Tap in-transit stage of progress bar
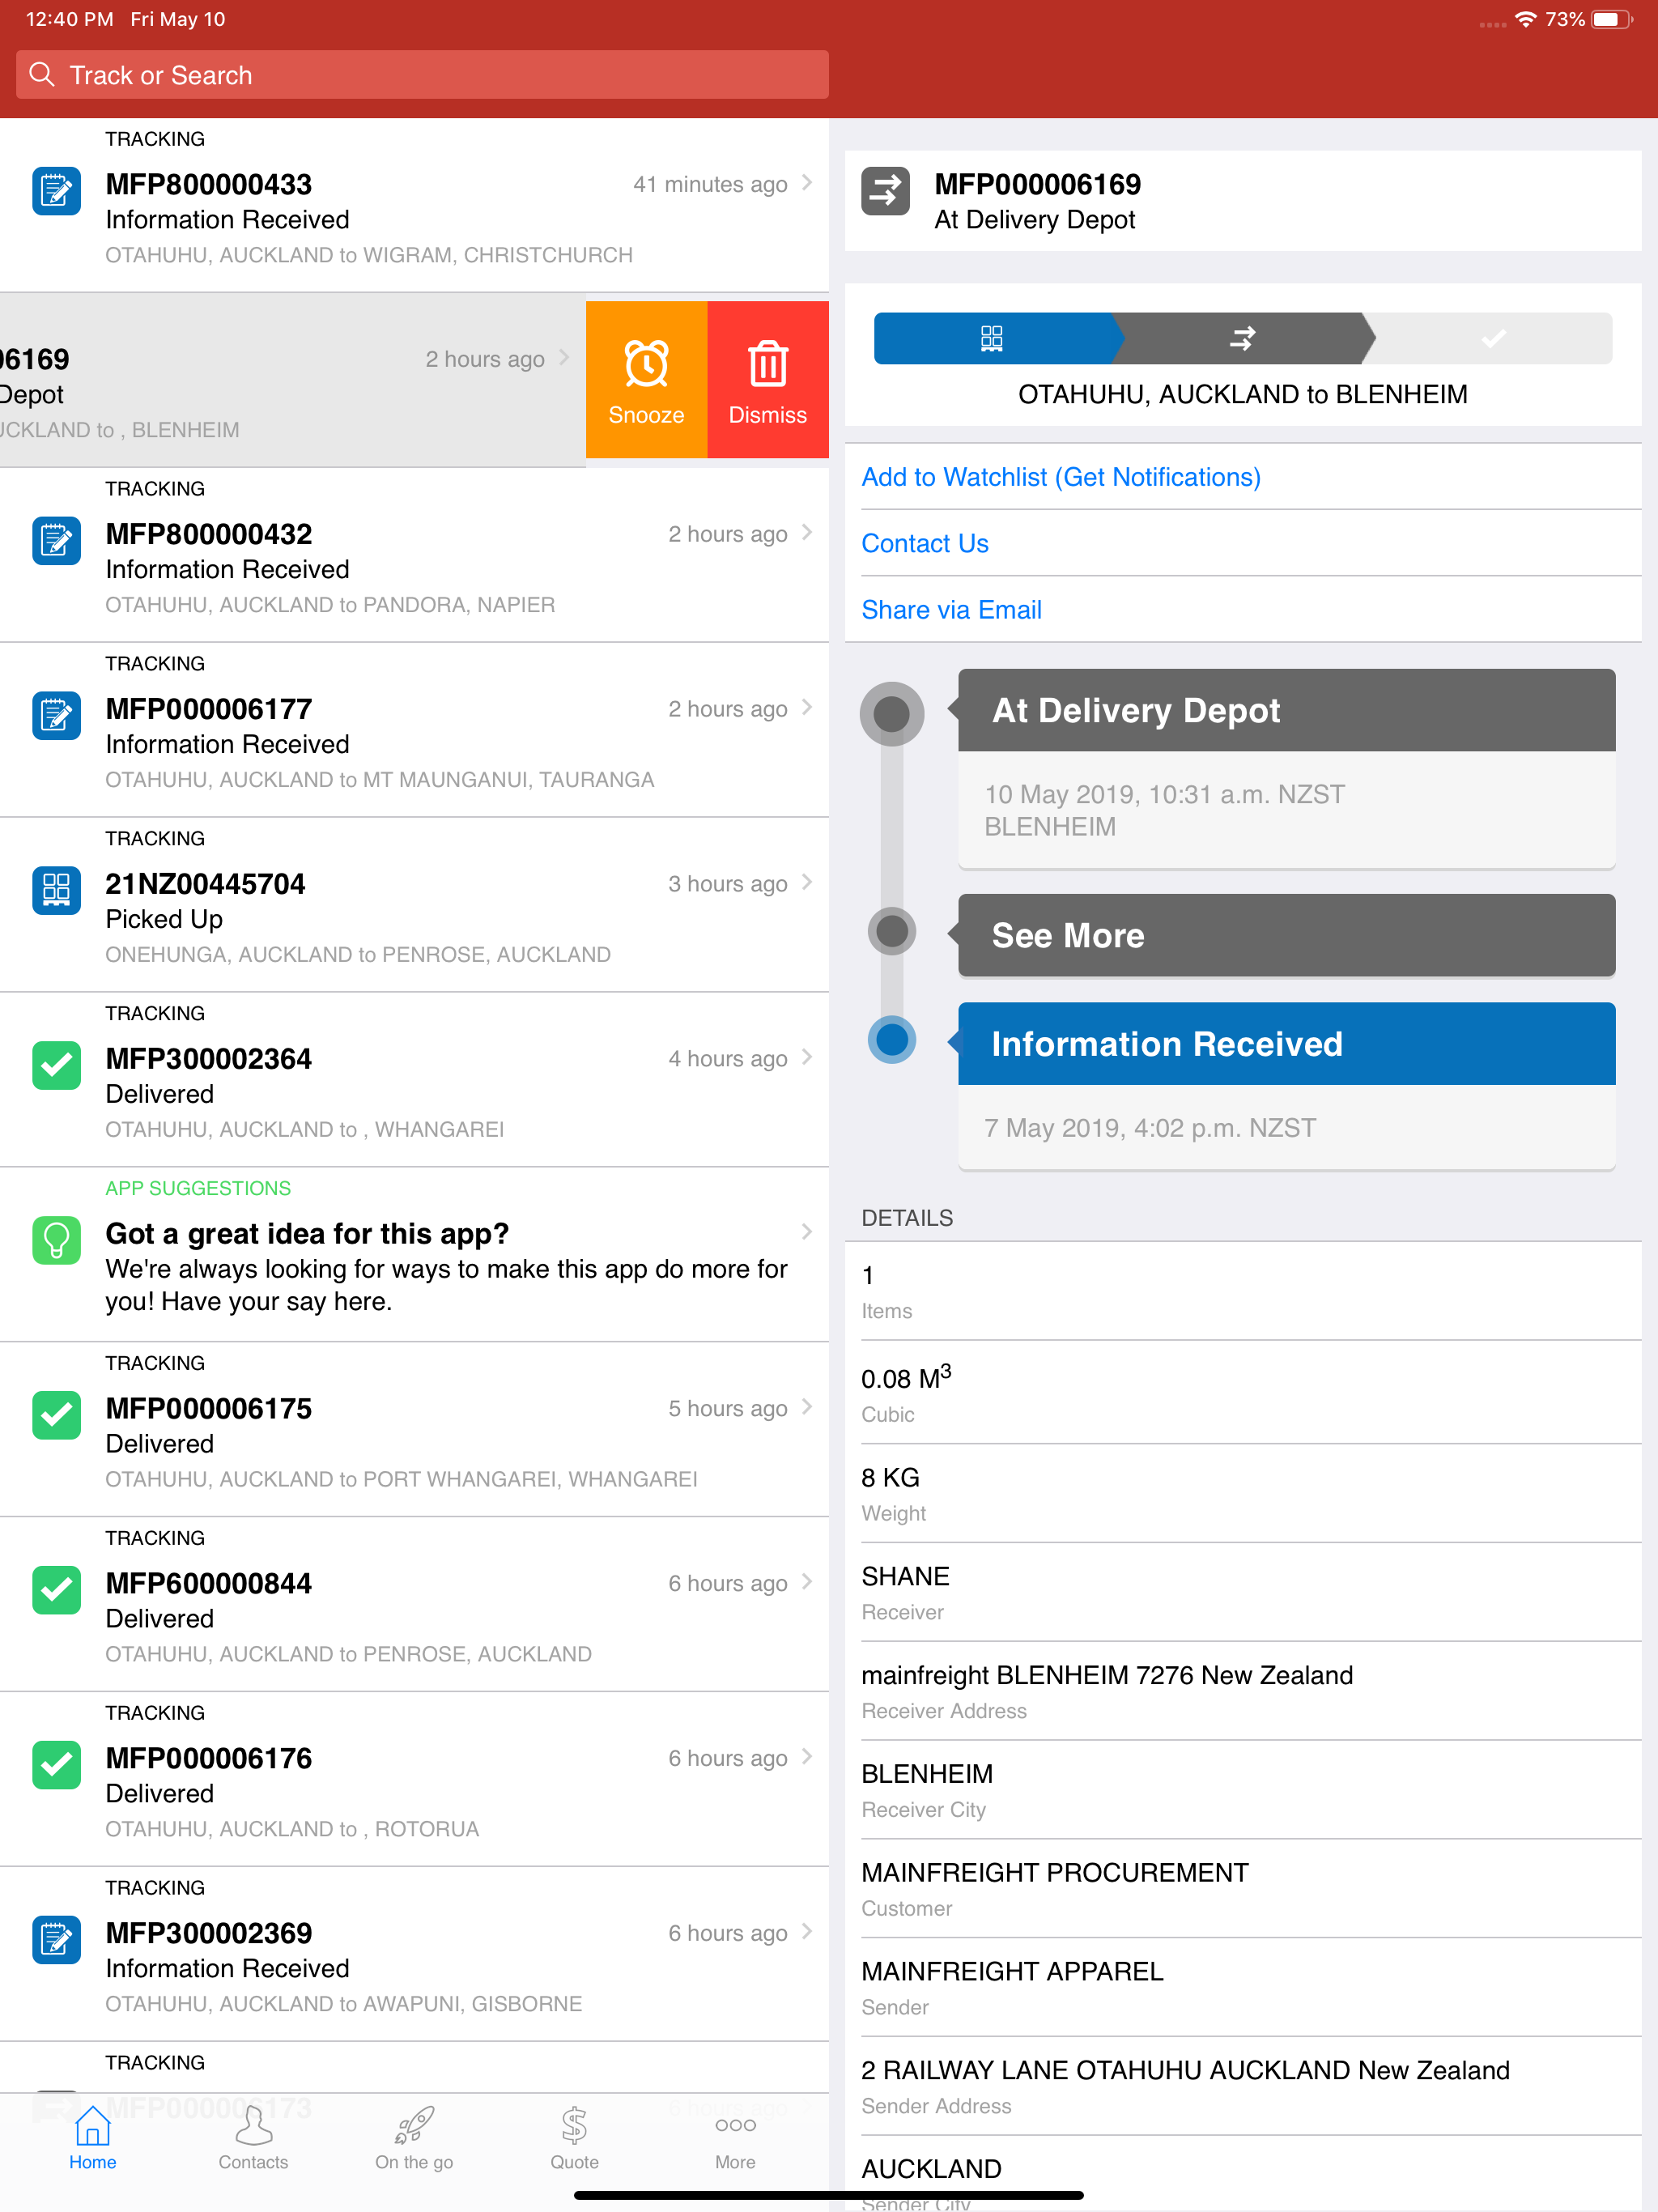Image resolution: width=1658 pixels, height=2212 pixels. click(1242, 338)
